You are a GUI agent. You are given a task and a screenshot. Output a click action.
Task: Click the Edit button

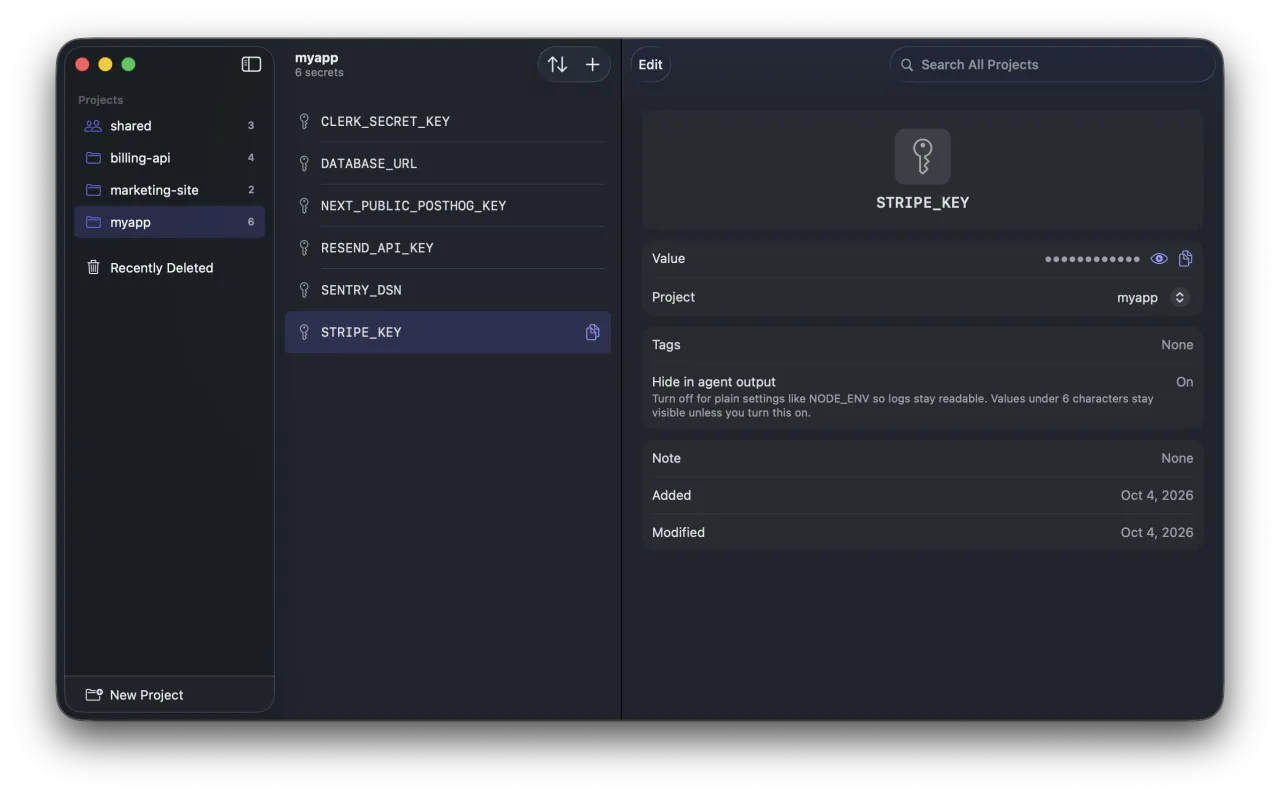[x=650, y=65]
